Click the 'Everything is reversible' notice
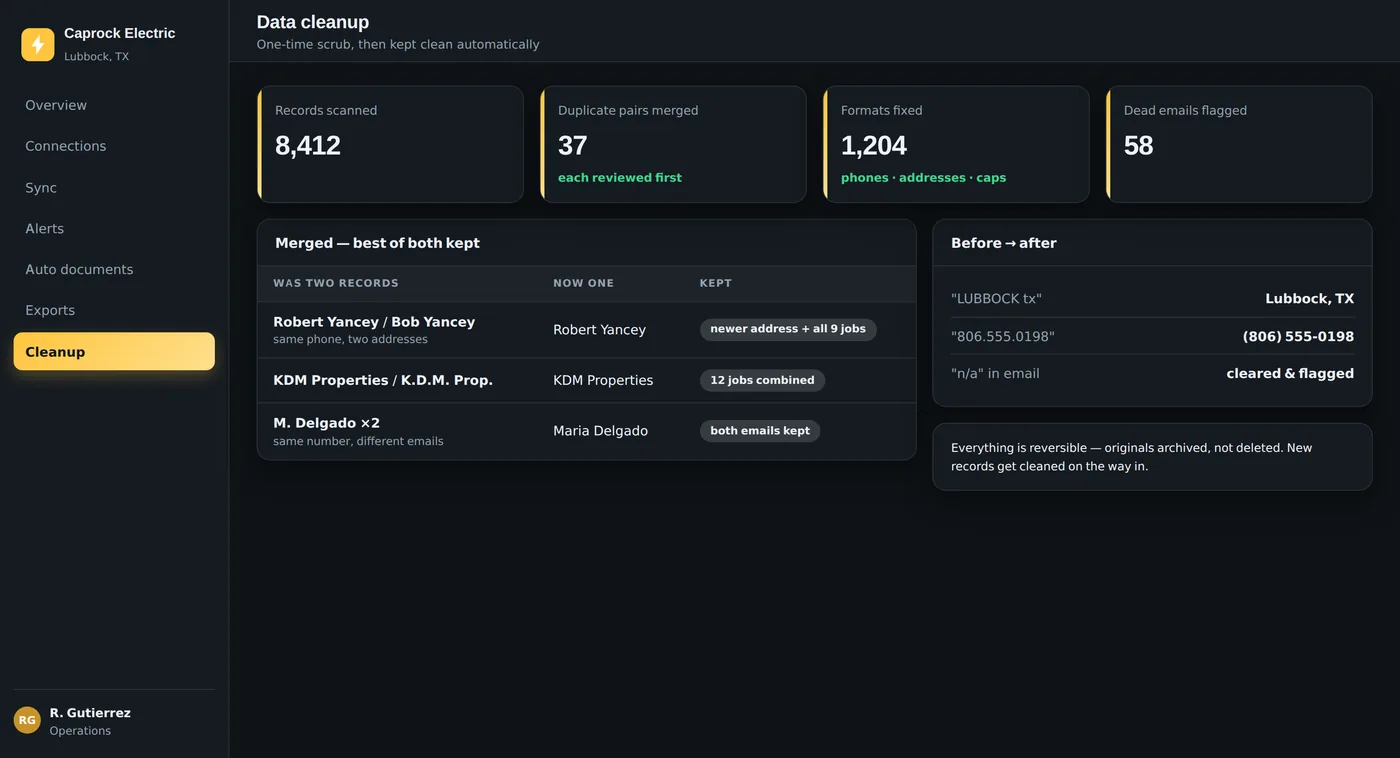The height and width of the screenshot is (758, 1400). click(x=1152, y=457)
